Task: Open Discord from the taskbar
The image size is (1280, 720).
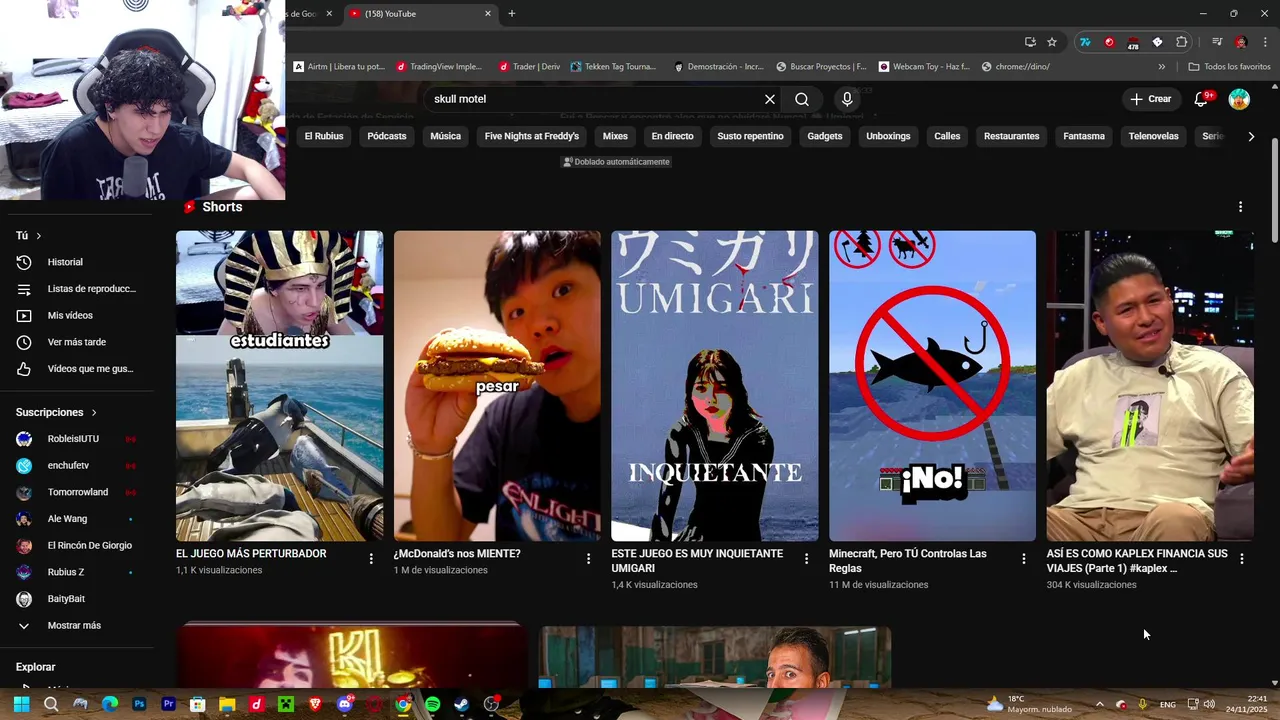Action: tap(345, 704)
